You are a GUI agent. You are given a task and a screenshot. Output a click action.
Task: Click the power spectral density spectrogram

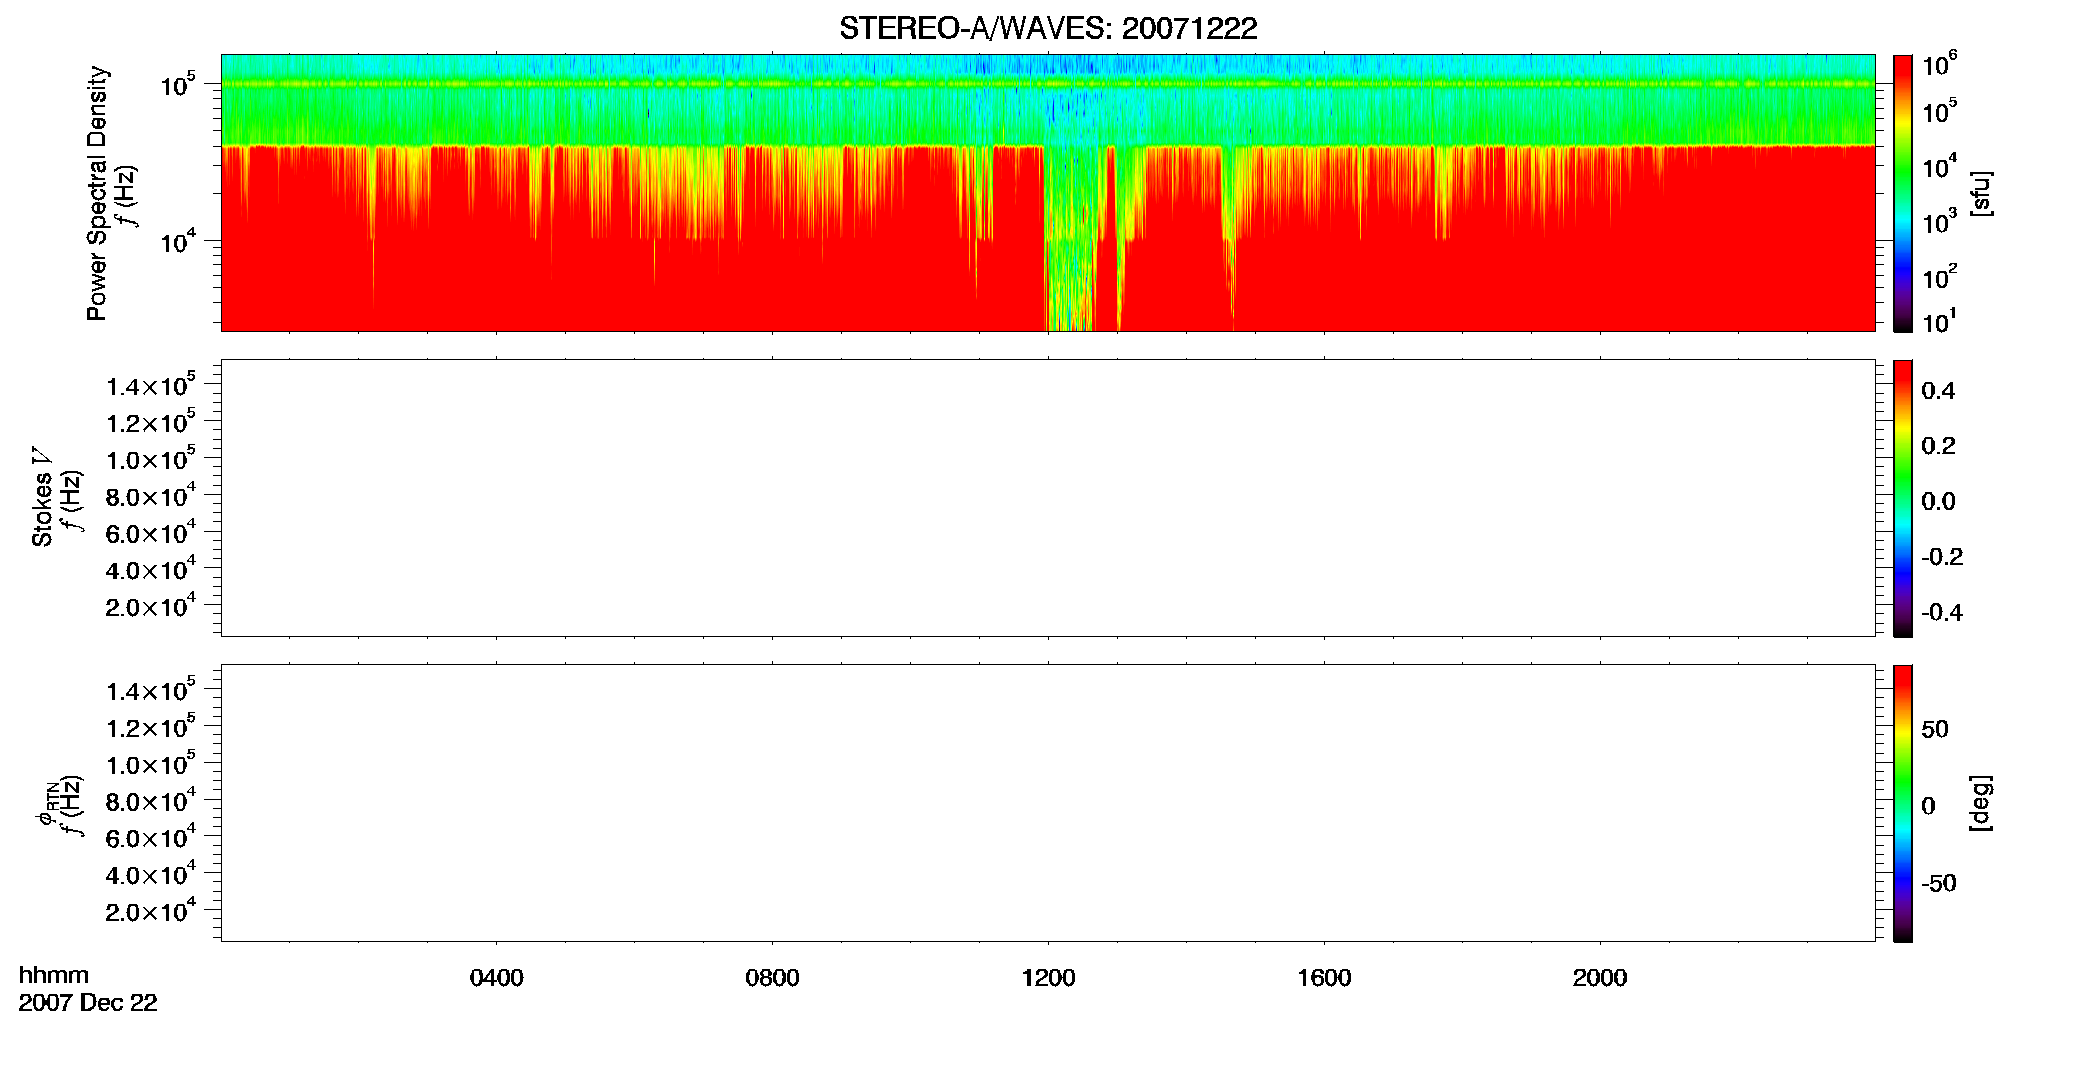coord(1048,193)
